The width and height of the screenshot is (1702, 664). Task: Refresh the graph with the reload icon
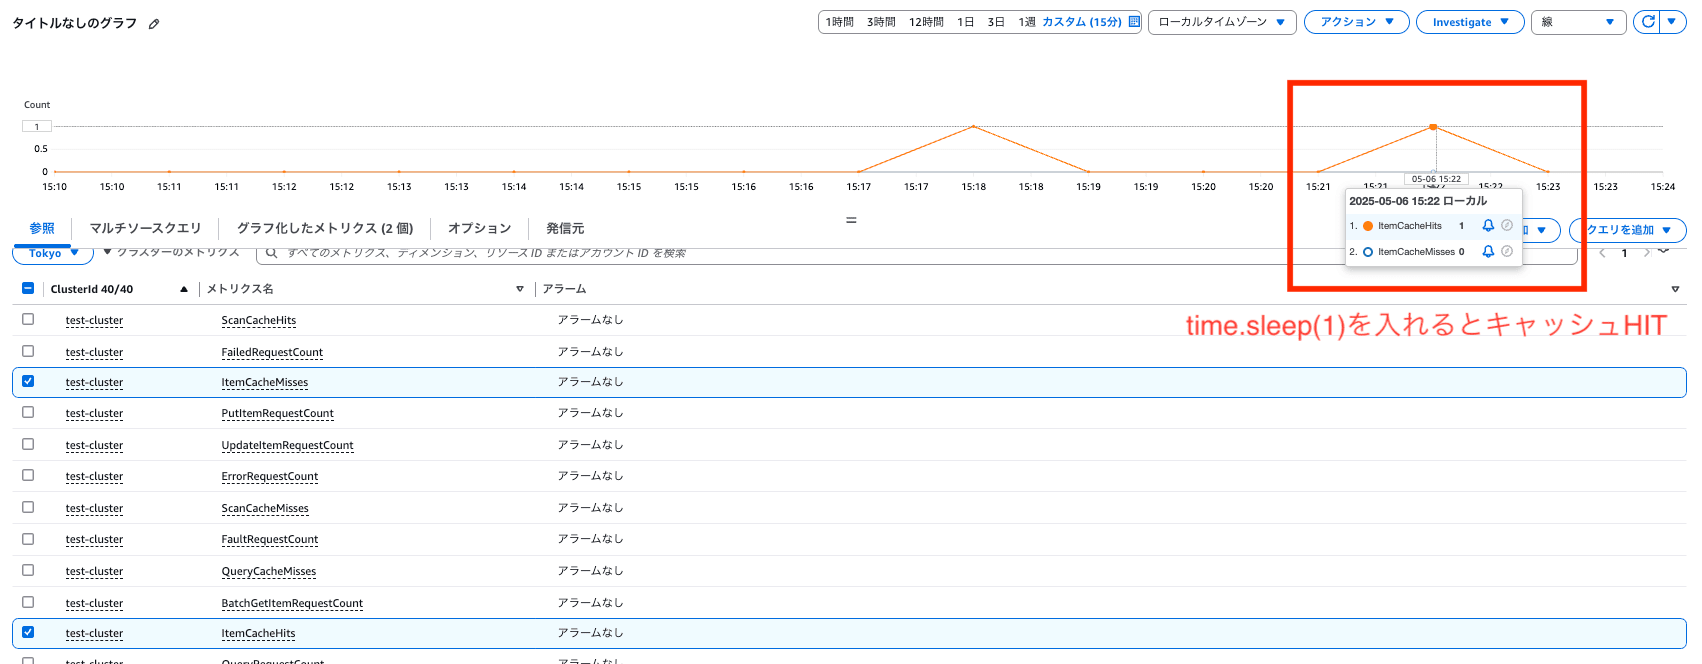click(x=1648, y=21)
